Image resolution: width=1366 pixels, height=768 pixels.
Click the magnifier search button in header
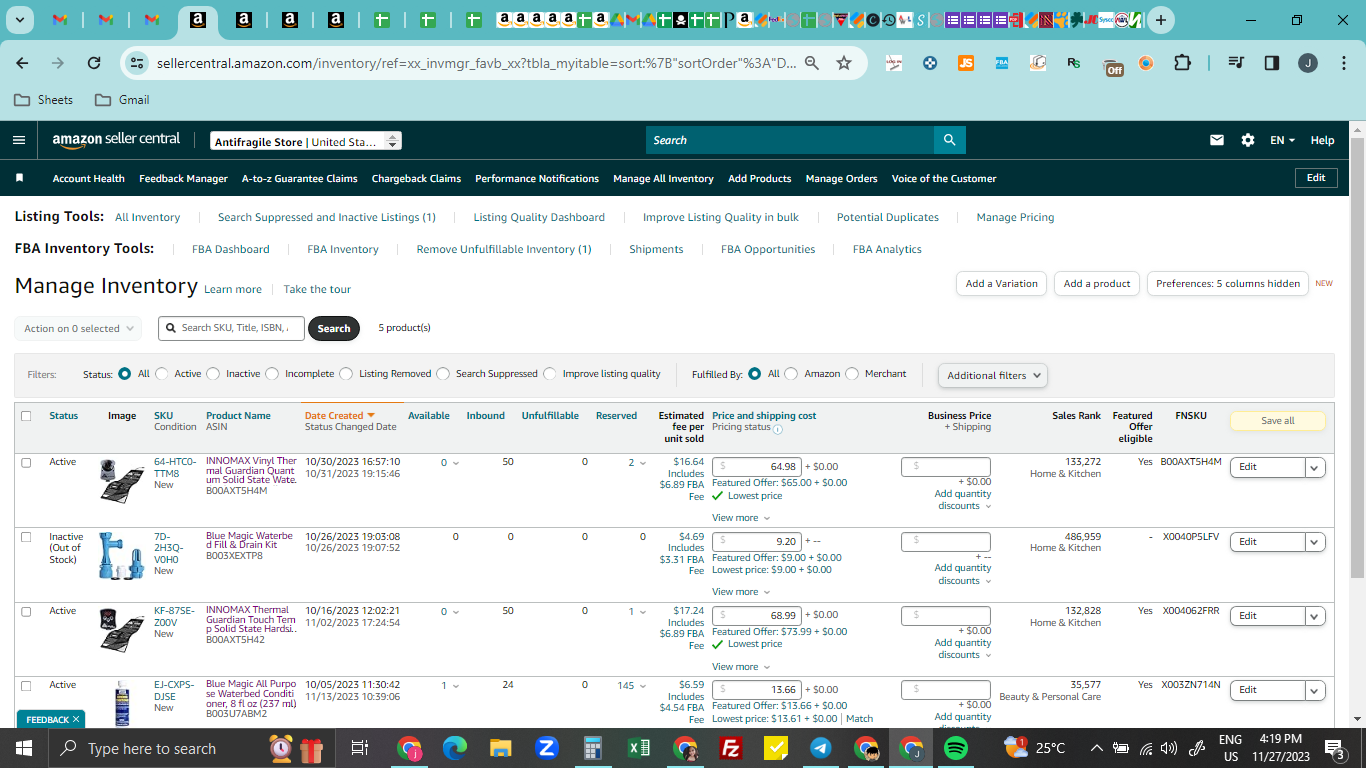(949, 140)
